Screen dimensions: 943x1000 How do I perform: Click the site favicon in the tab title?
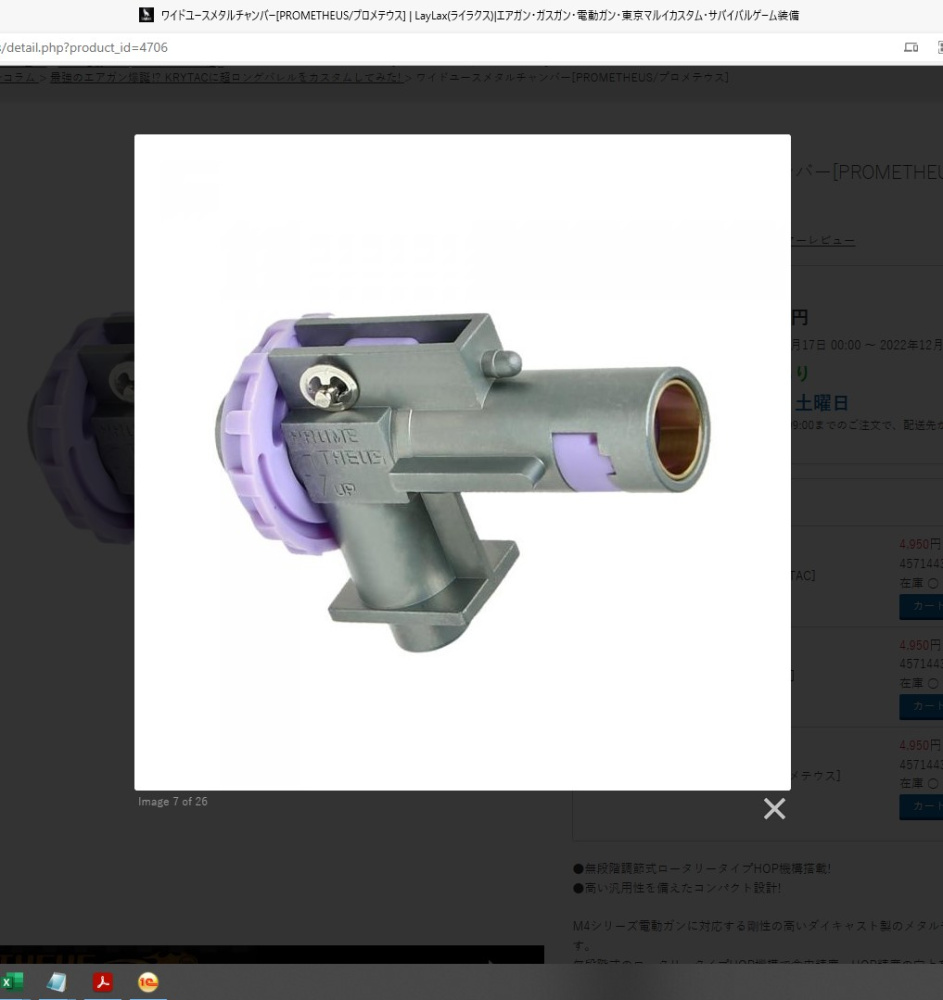146,15
